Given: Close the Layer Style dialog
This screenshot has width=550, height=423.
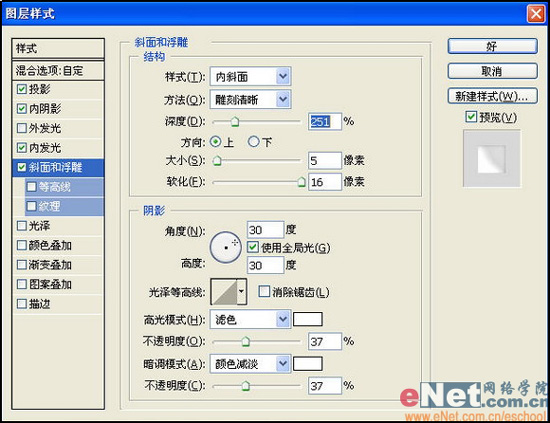Looking at the screenshot, I should [x=536, y=14].
